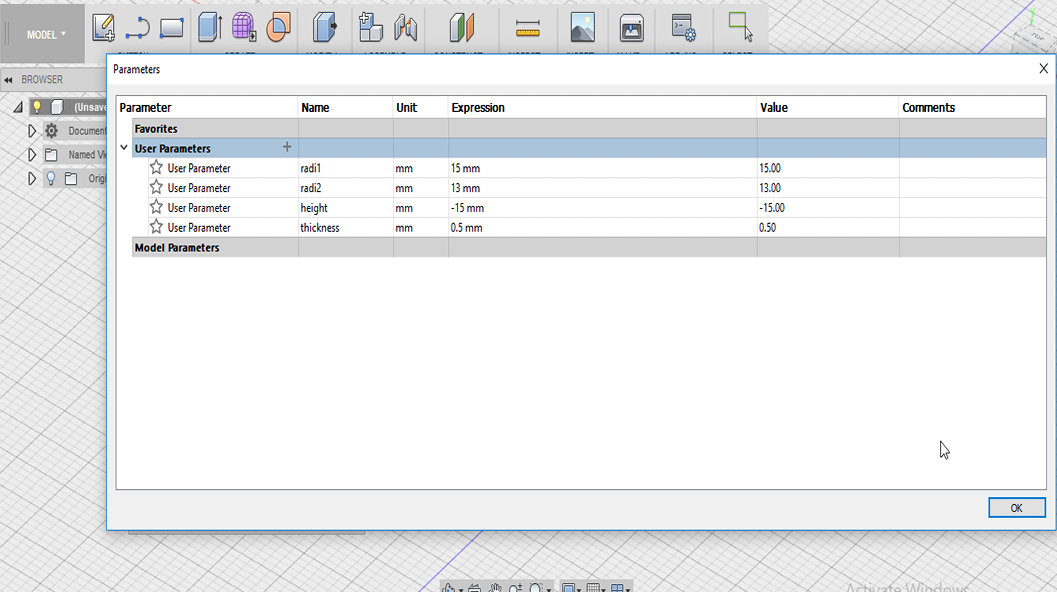Screen dimensions: 1057x592
Task: Favorite the height parameter star
Action: coord(156,207)
